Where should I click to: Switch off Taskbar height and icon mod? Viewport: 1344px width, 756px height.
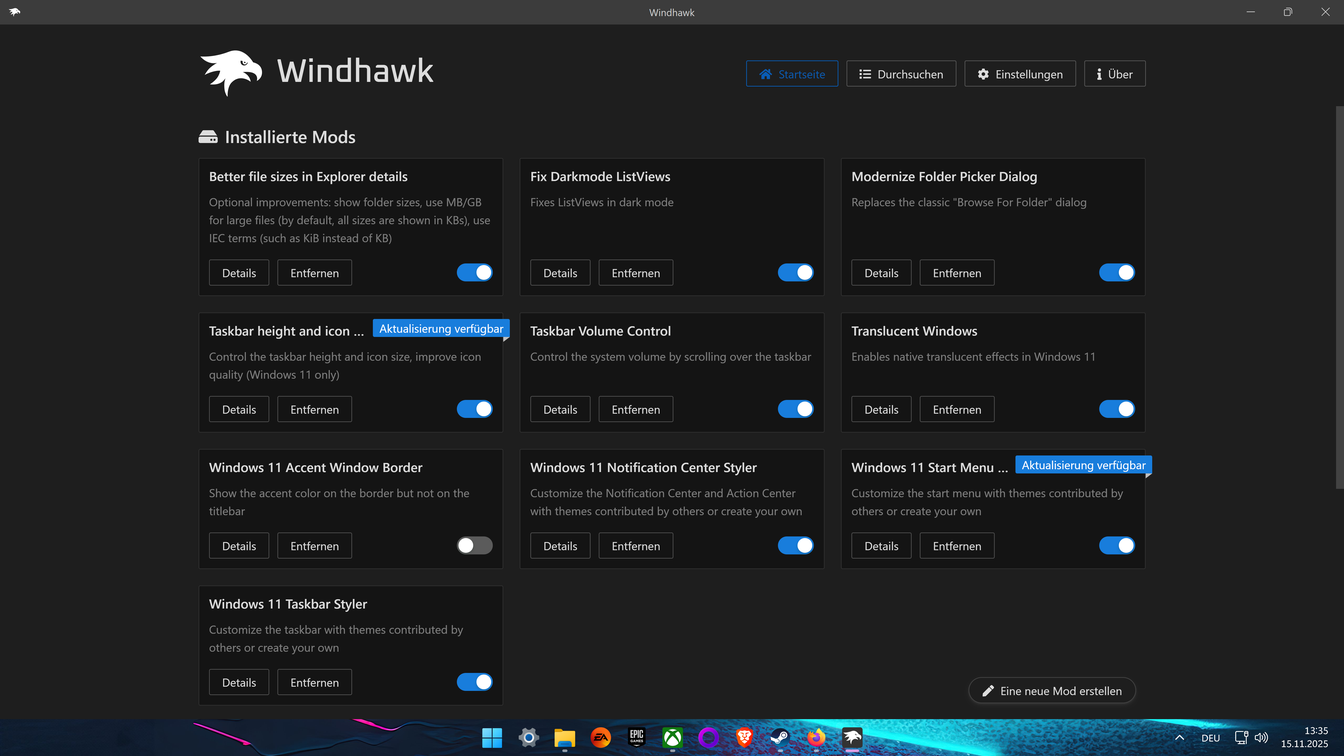pyautogui.click(x=474, y=409)
